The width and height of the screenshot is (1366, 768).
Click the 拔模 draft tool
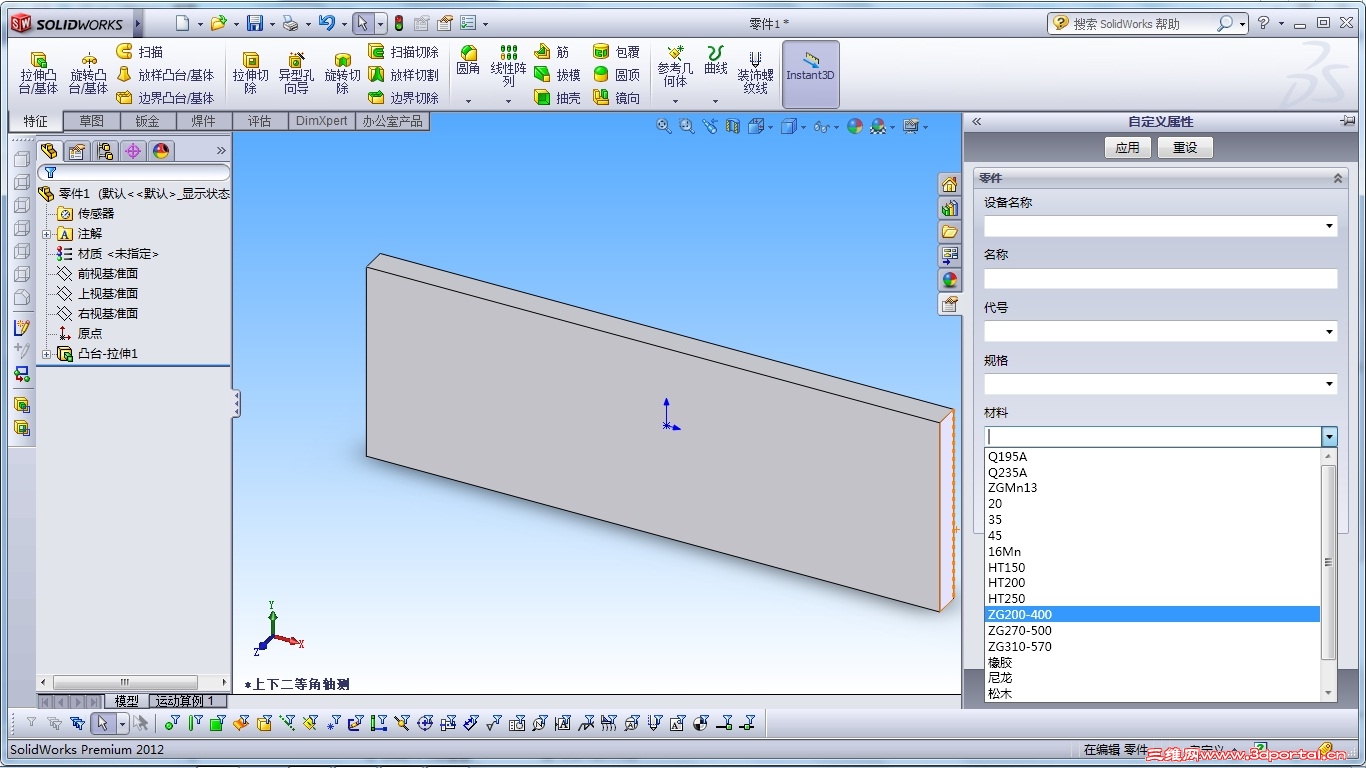[x=557, y=75]
